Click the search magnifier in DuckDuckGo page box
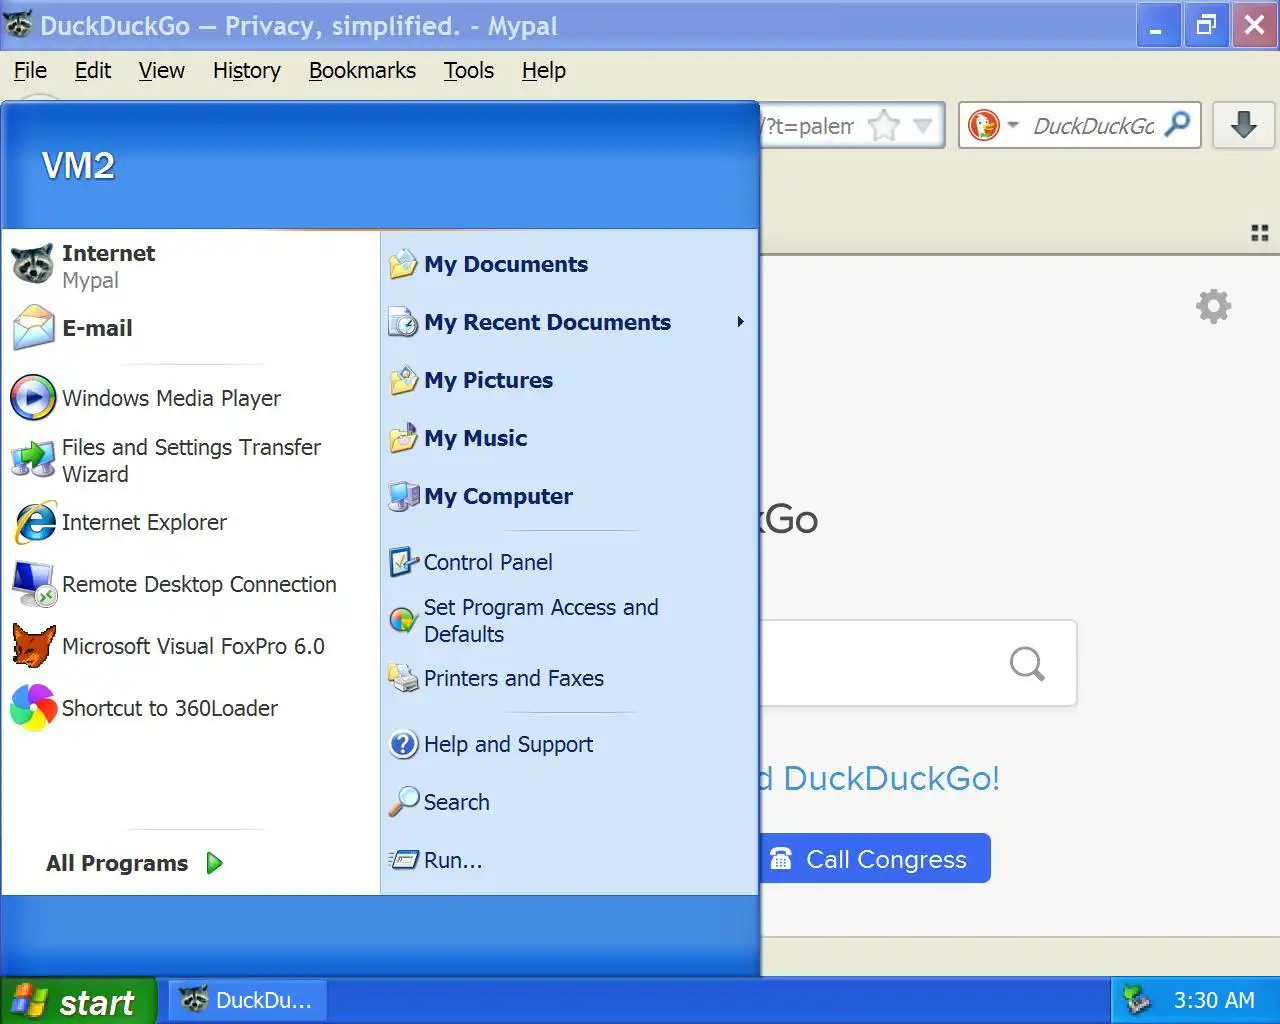 1026,663
